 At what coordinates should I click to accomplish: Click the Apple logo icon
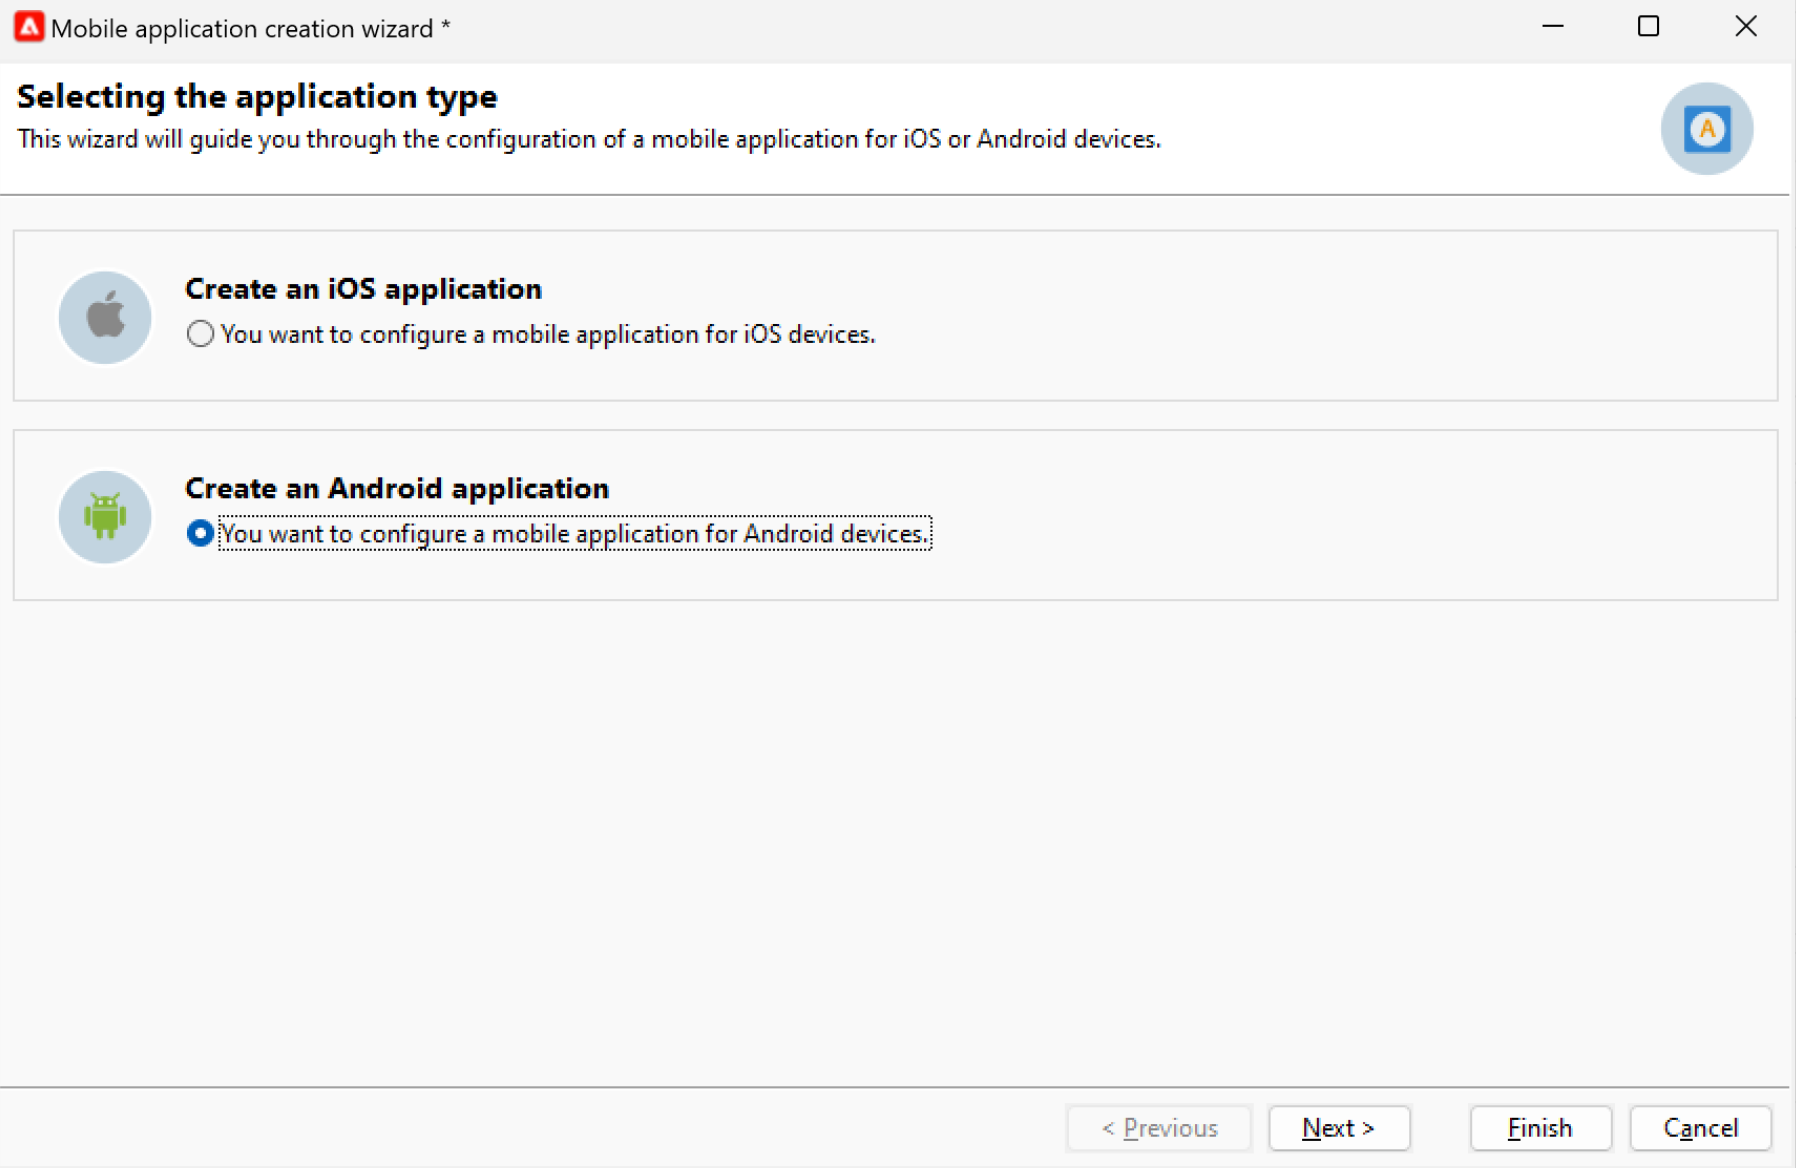(x=105, y=317)
